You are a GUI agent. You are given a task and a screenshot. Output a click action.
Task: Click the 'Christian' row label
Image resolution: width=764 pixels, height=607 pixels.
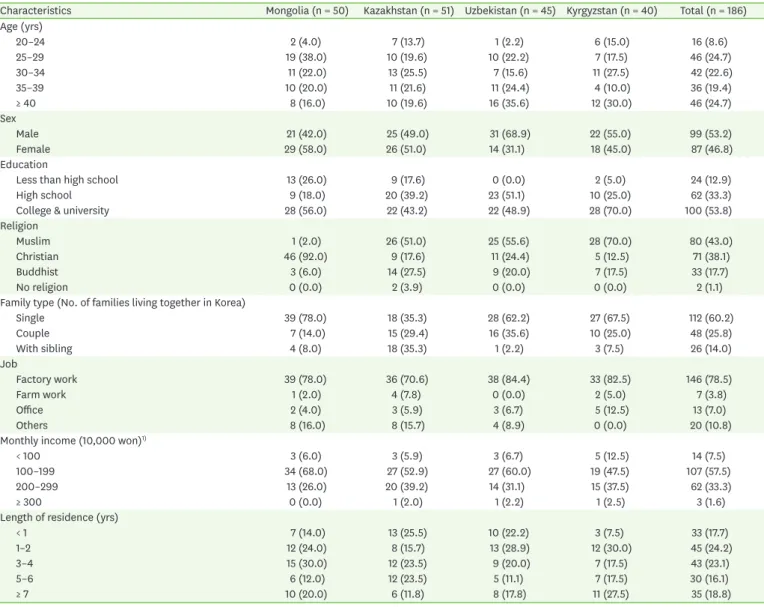point(37,257)
